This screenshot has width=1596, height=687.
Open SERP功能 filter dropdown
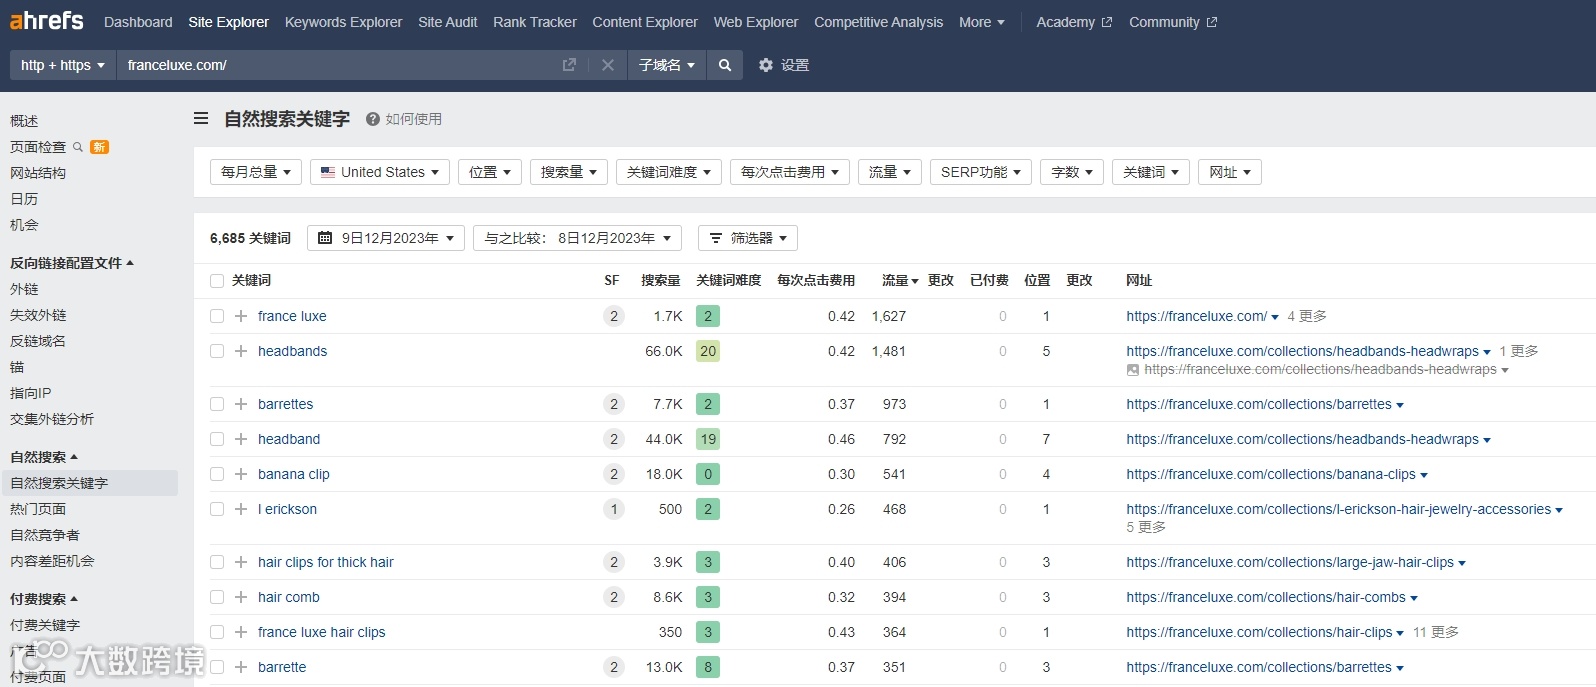(980, 172)
